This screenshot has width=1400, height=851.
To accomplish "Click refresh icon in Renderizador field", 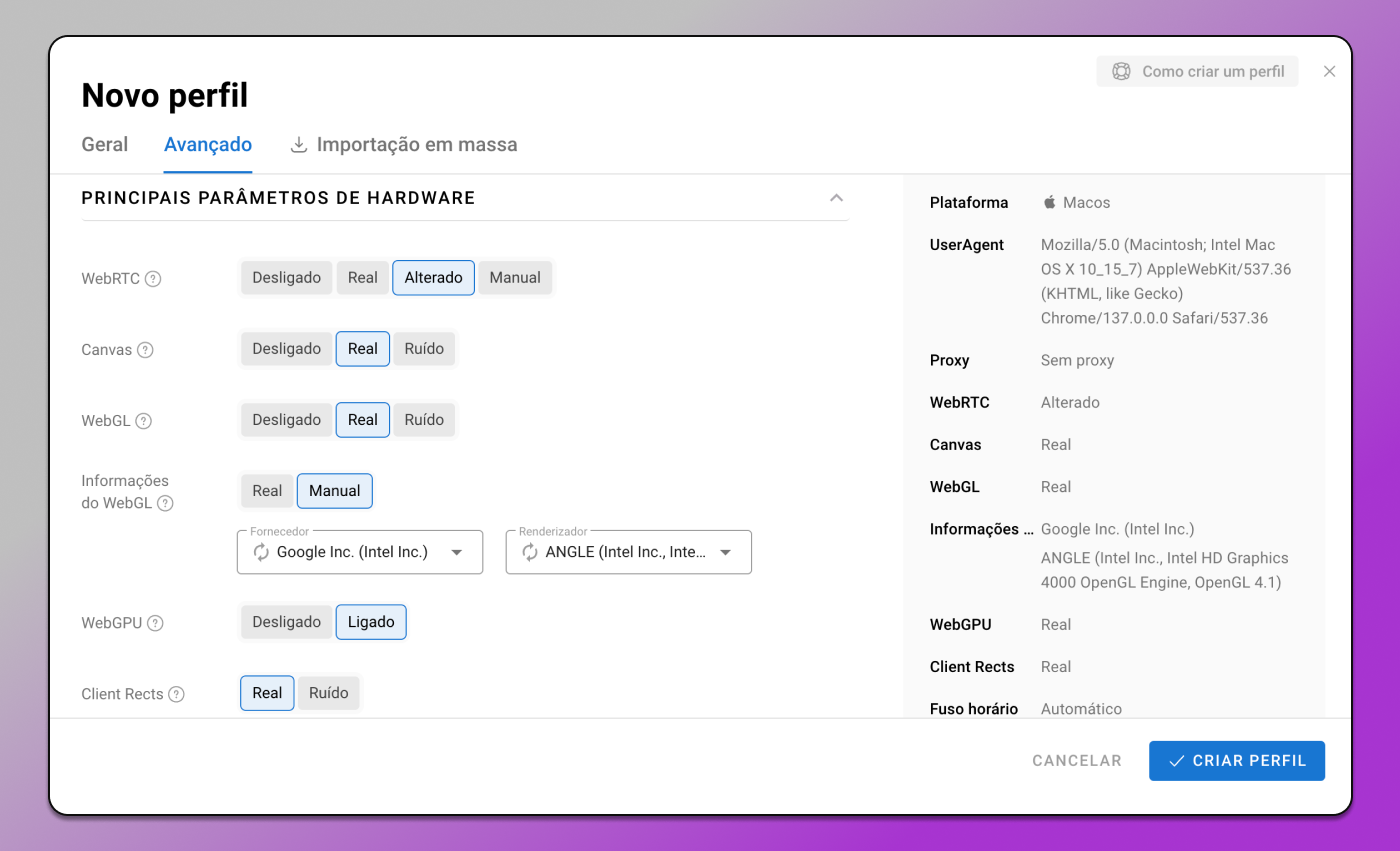I will click(x=530, y=552).
